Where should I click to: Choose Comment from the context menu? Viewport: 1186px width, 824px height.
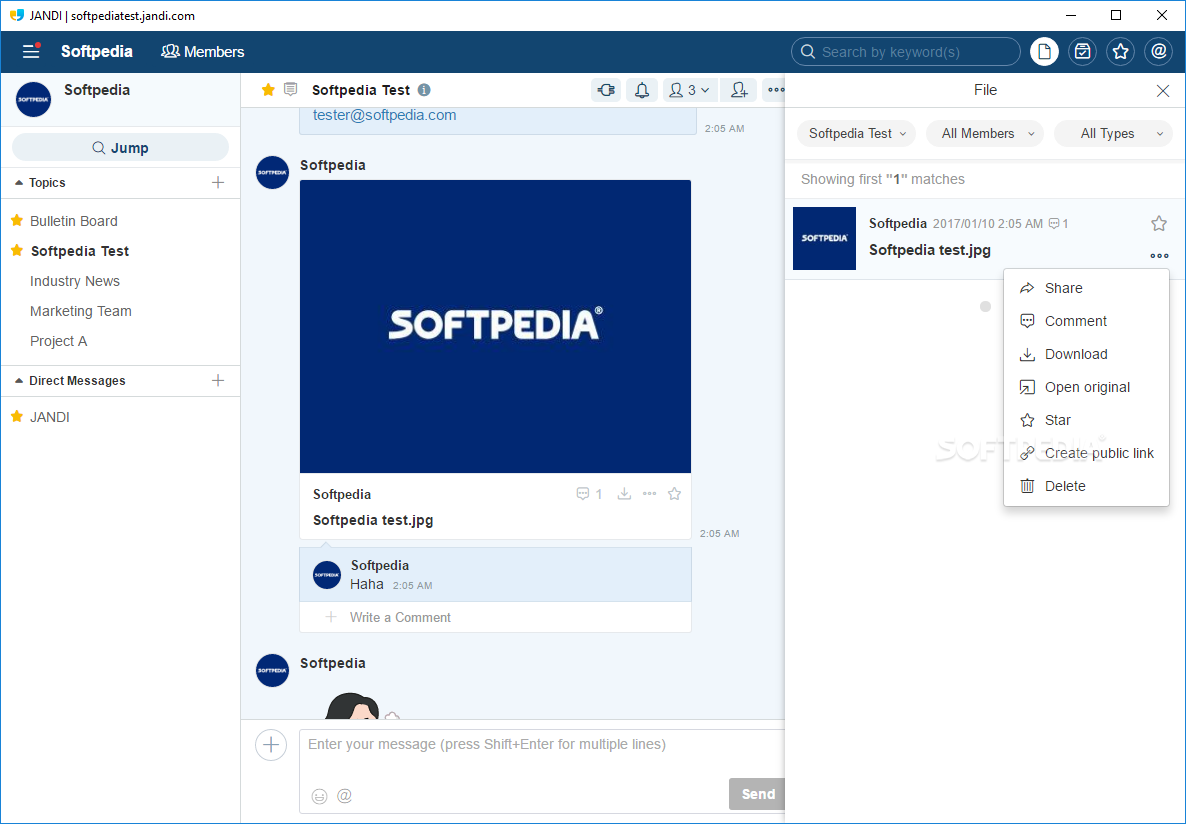click(x=1086, y=321)
